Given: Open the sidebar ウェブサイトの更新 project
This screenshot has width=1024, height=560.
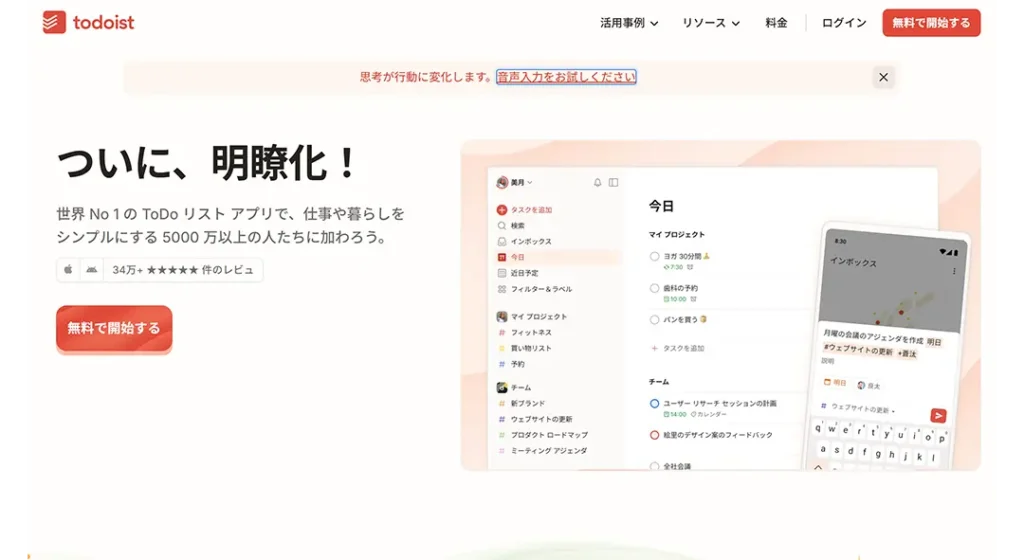Looking at the screenshot, I should point(541,419).
